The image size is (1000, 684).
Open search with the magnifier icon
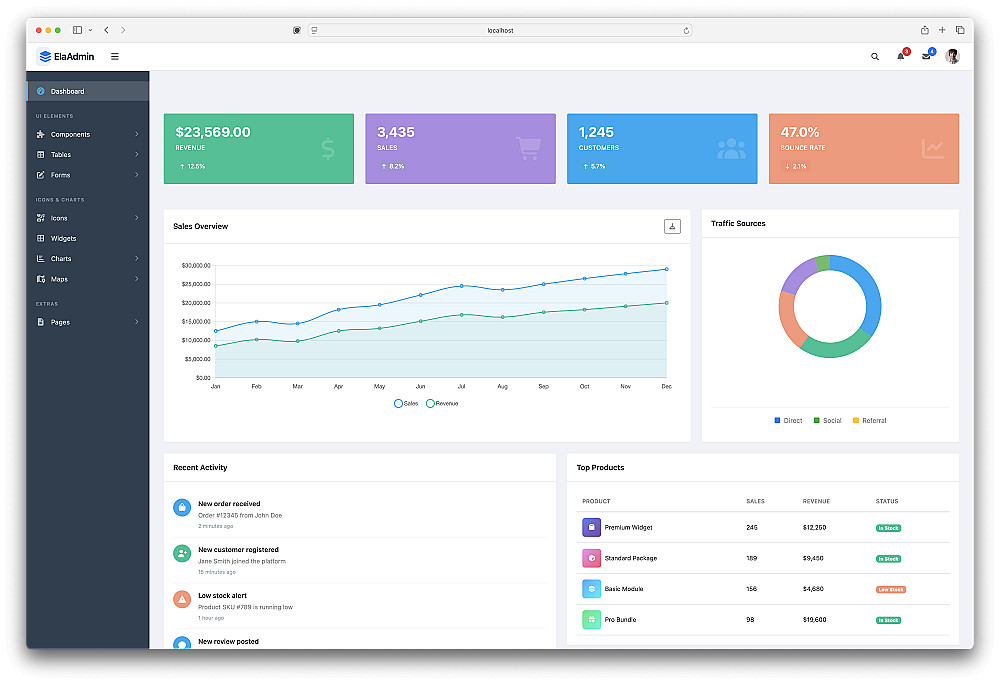click(875, 57)
